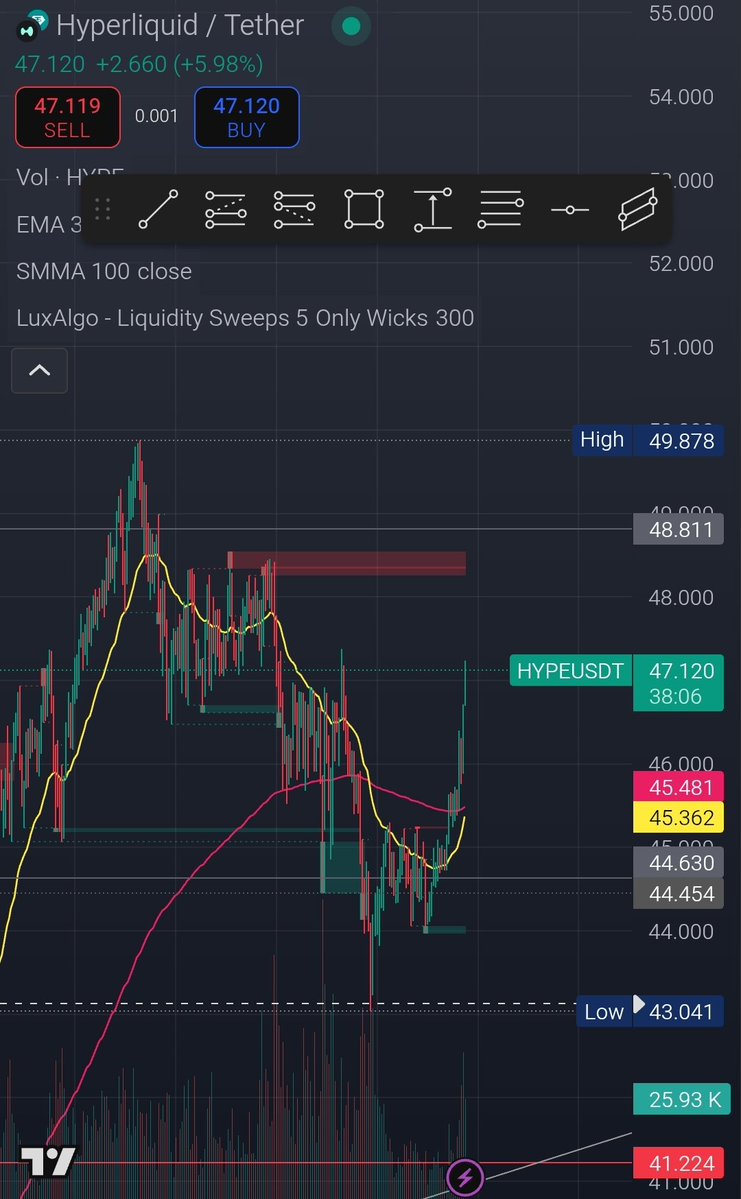Tap the 48.811 horizontal line price label
741x1199 pixels.
tap(678, 529)
